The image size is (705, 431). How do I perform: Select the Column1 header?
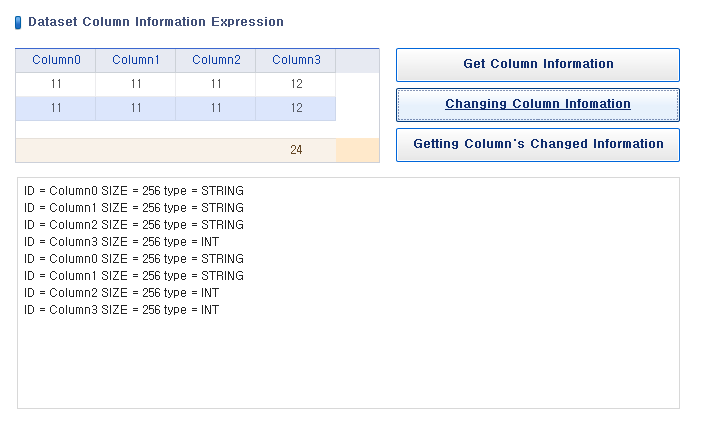pos(136,60)
